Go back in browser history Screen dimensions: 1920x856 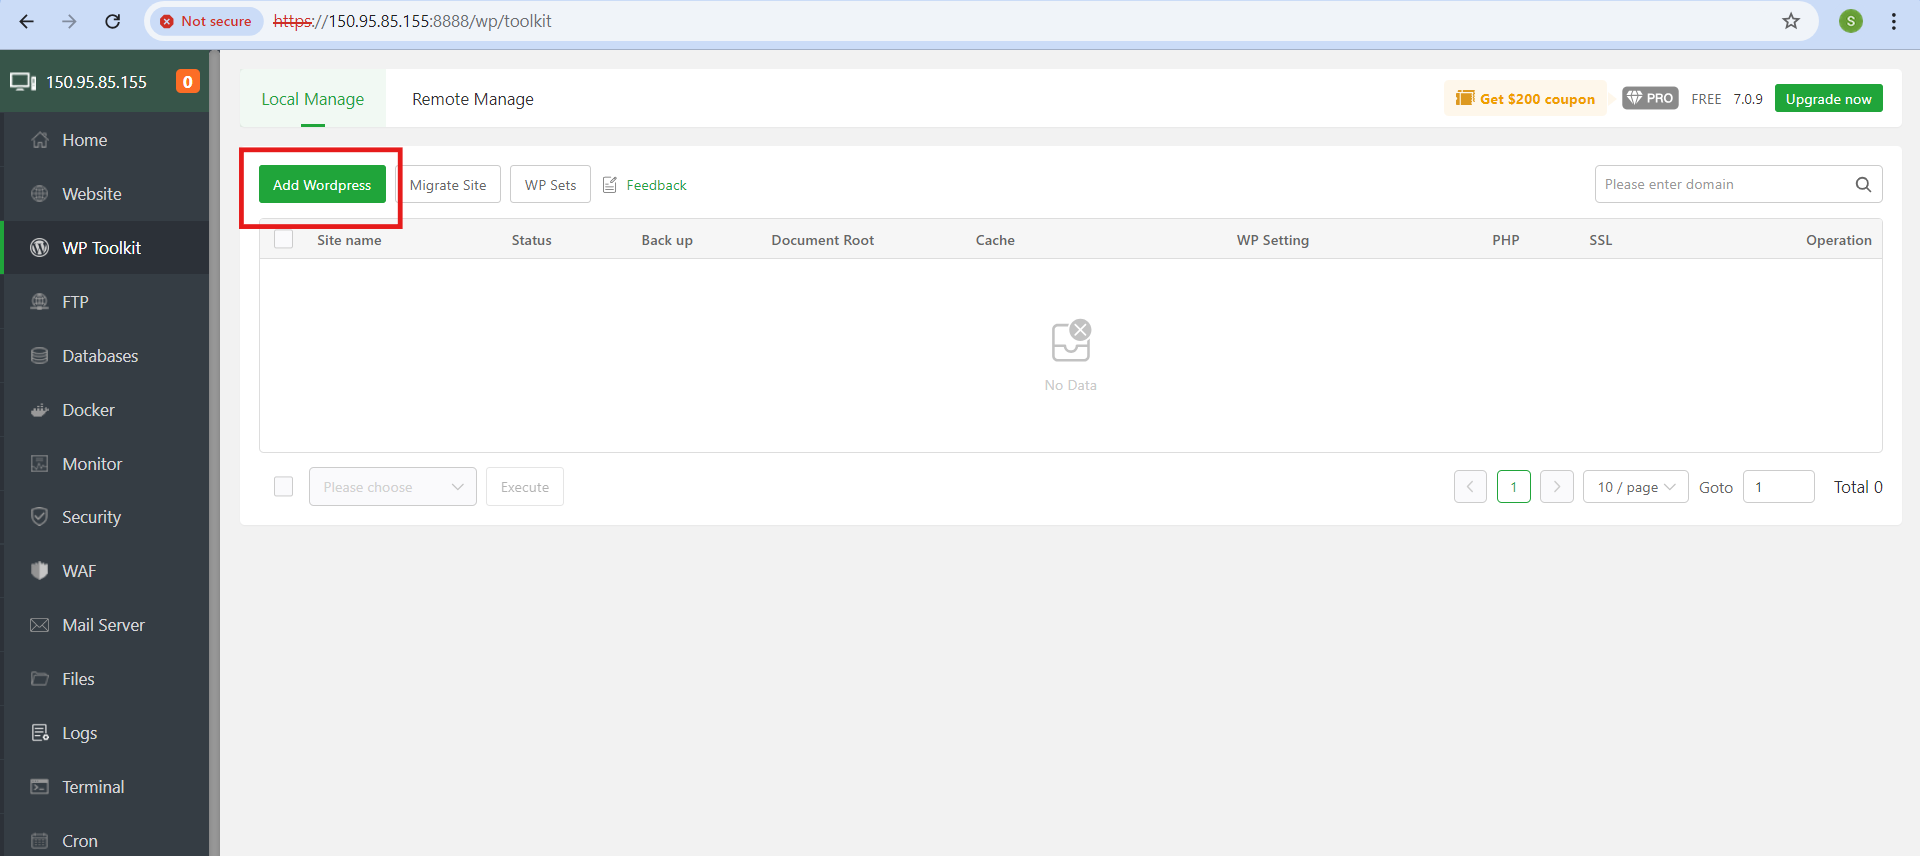[27, 21]
